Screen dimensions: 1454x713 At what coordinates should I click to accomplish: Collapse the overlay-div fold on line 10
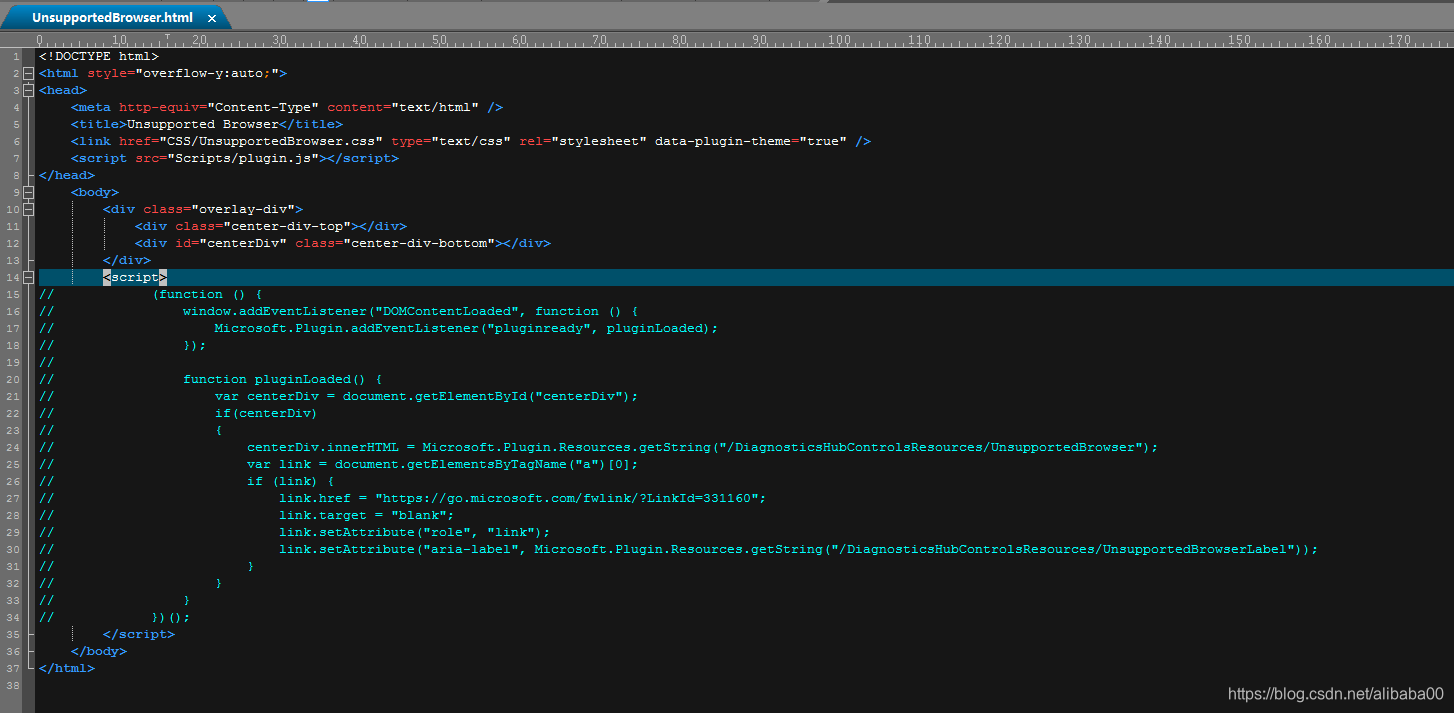(x=28, y=209)
